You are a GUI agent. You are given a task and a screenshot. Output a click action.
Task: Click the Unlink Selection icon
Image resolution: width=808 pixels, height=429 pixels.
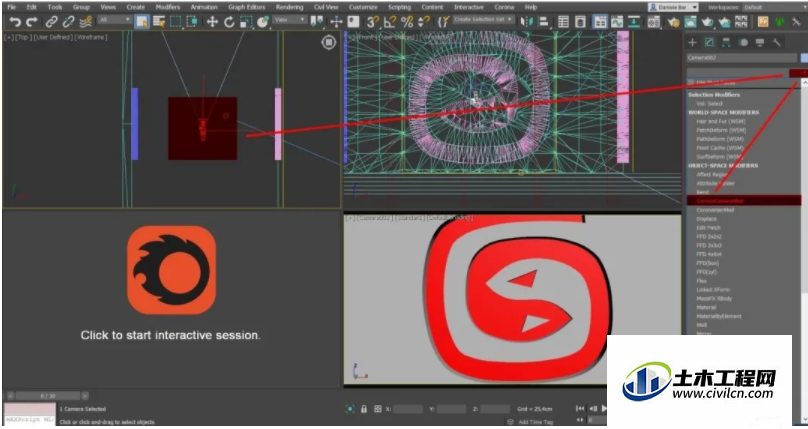(x=69, y=22)
